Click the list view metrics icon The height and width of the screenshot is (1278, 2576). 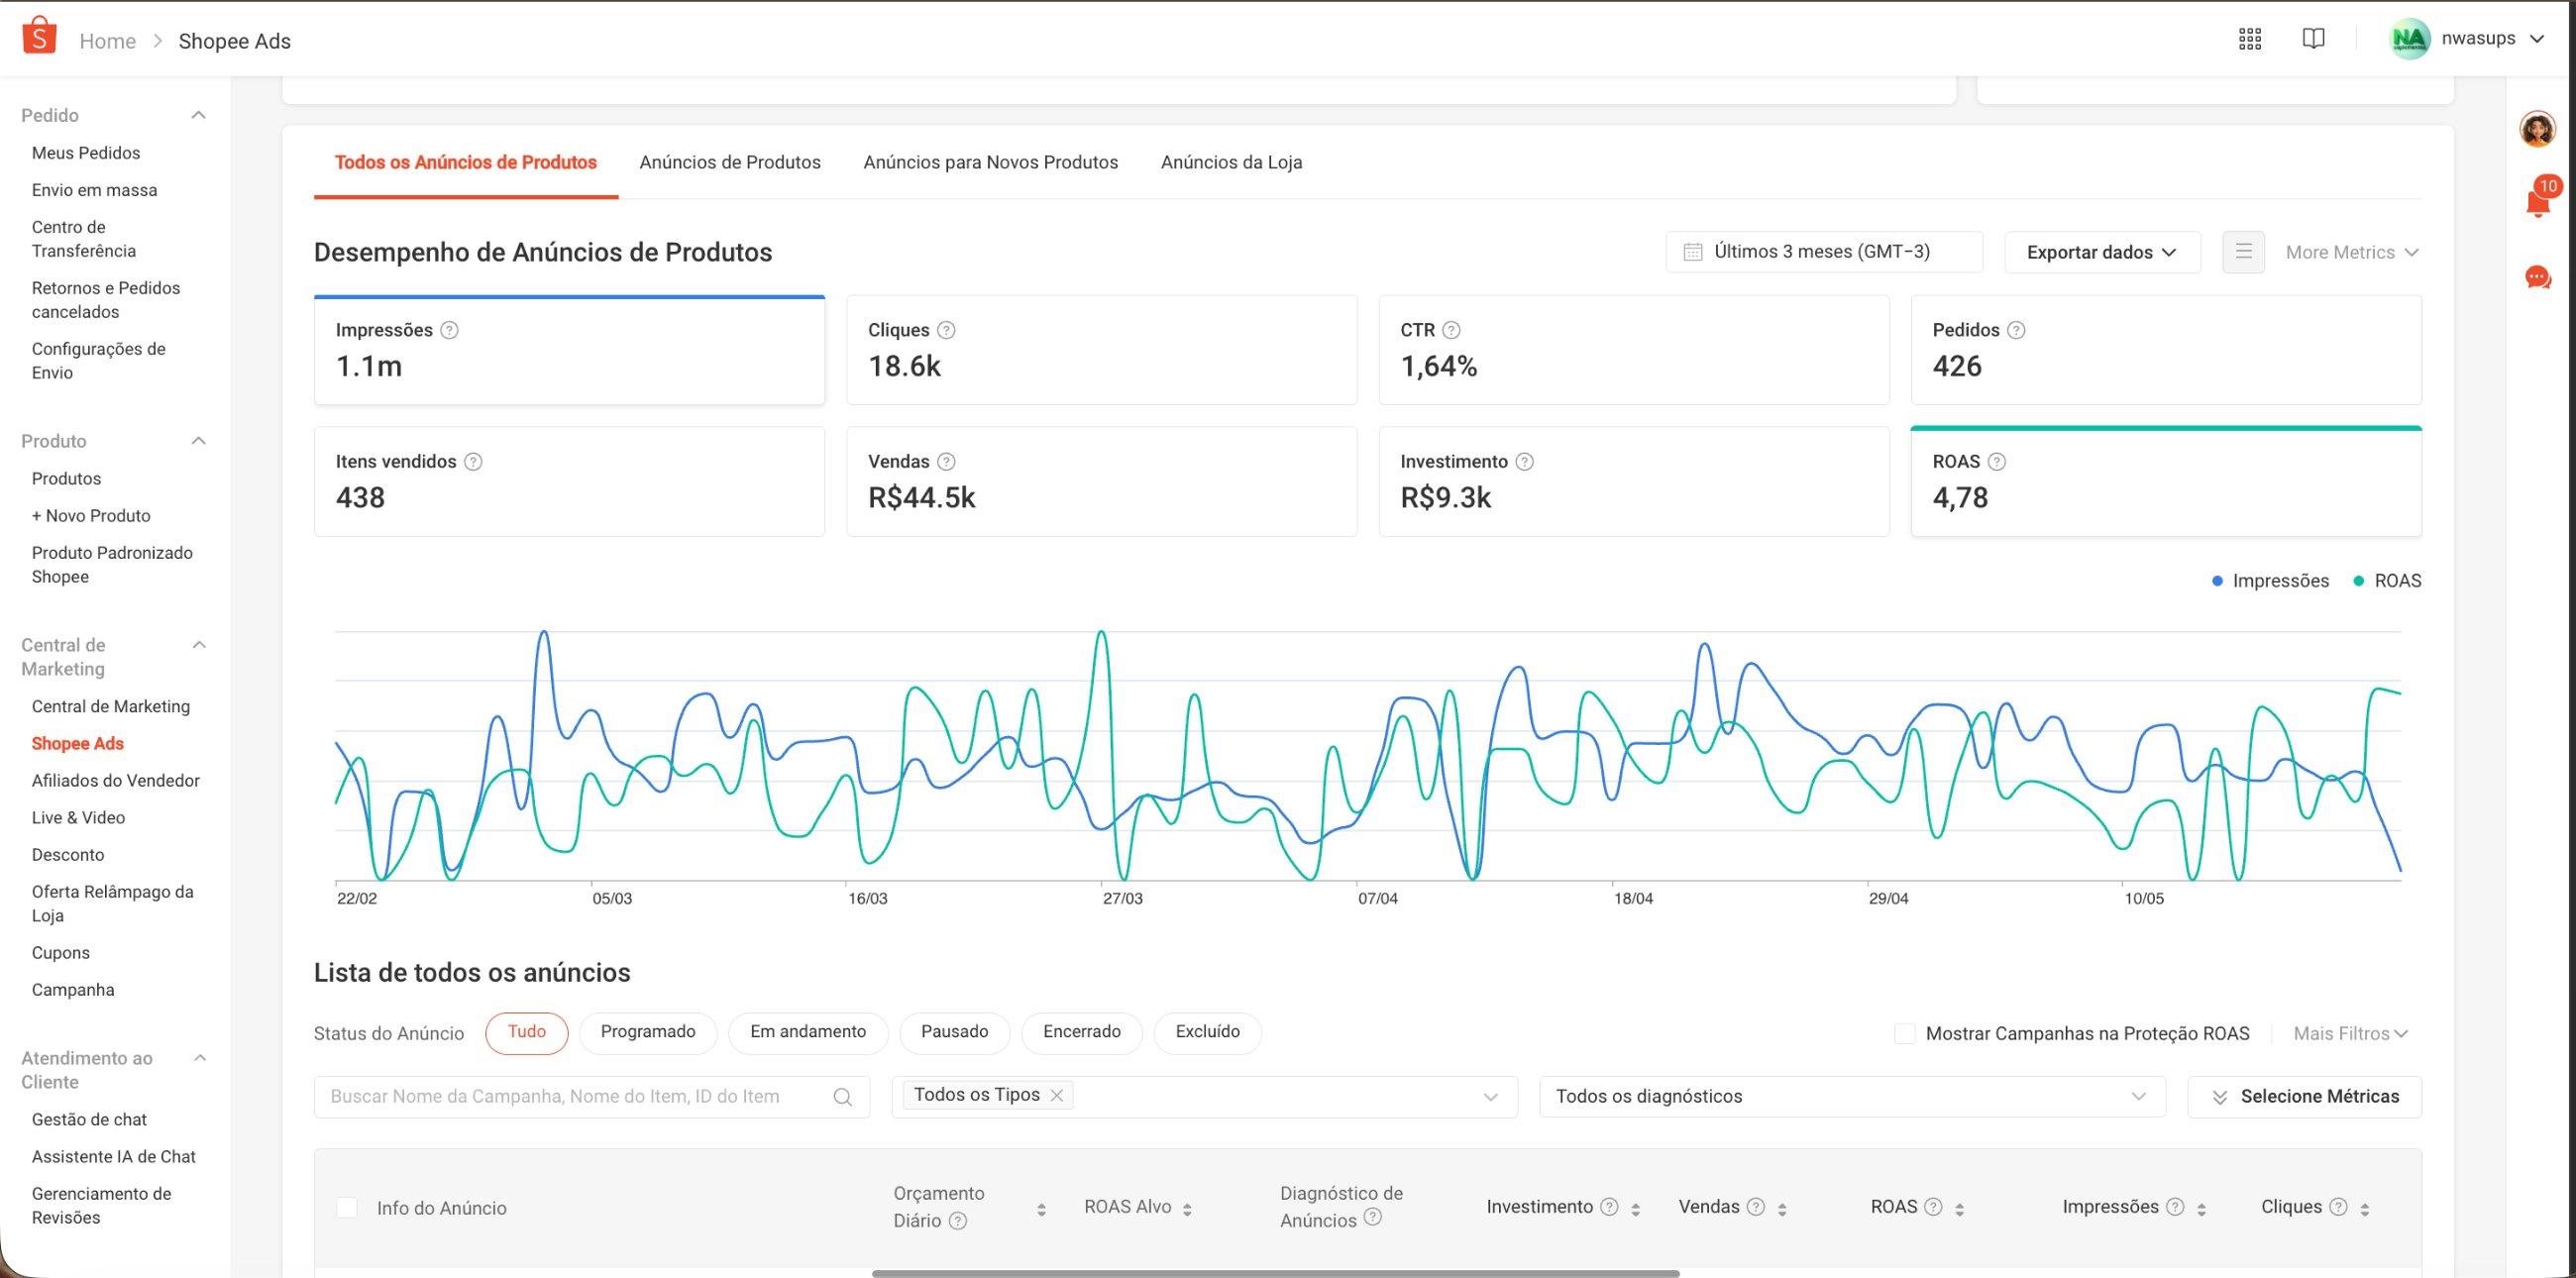click(x=2243, y=252)
